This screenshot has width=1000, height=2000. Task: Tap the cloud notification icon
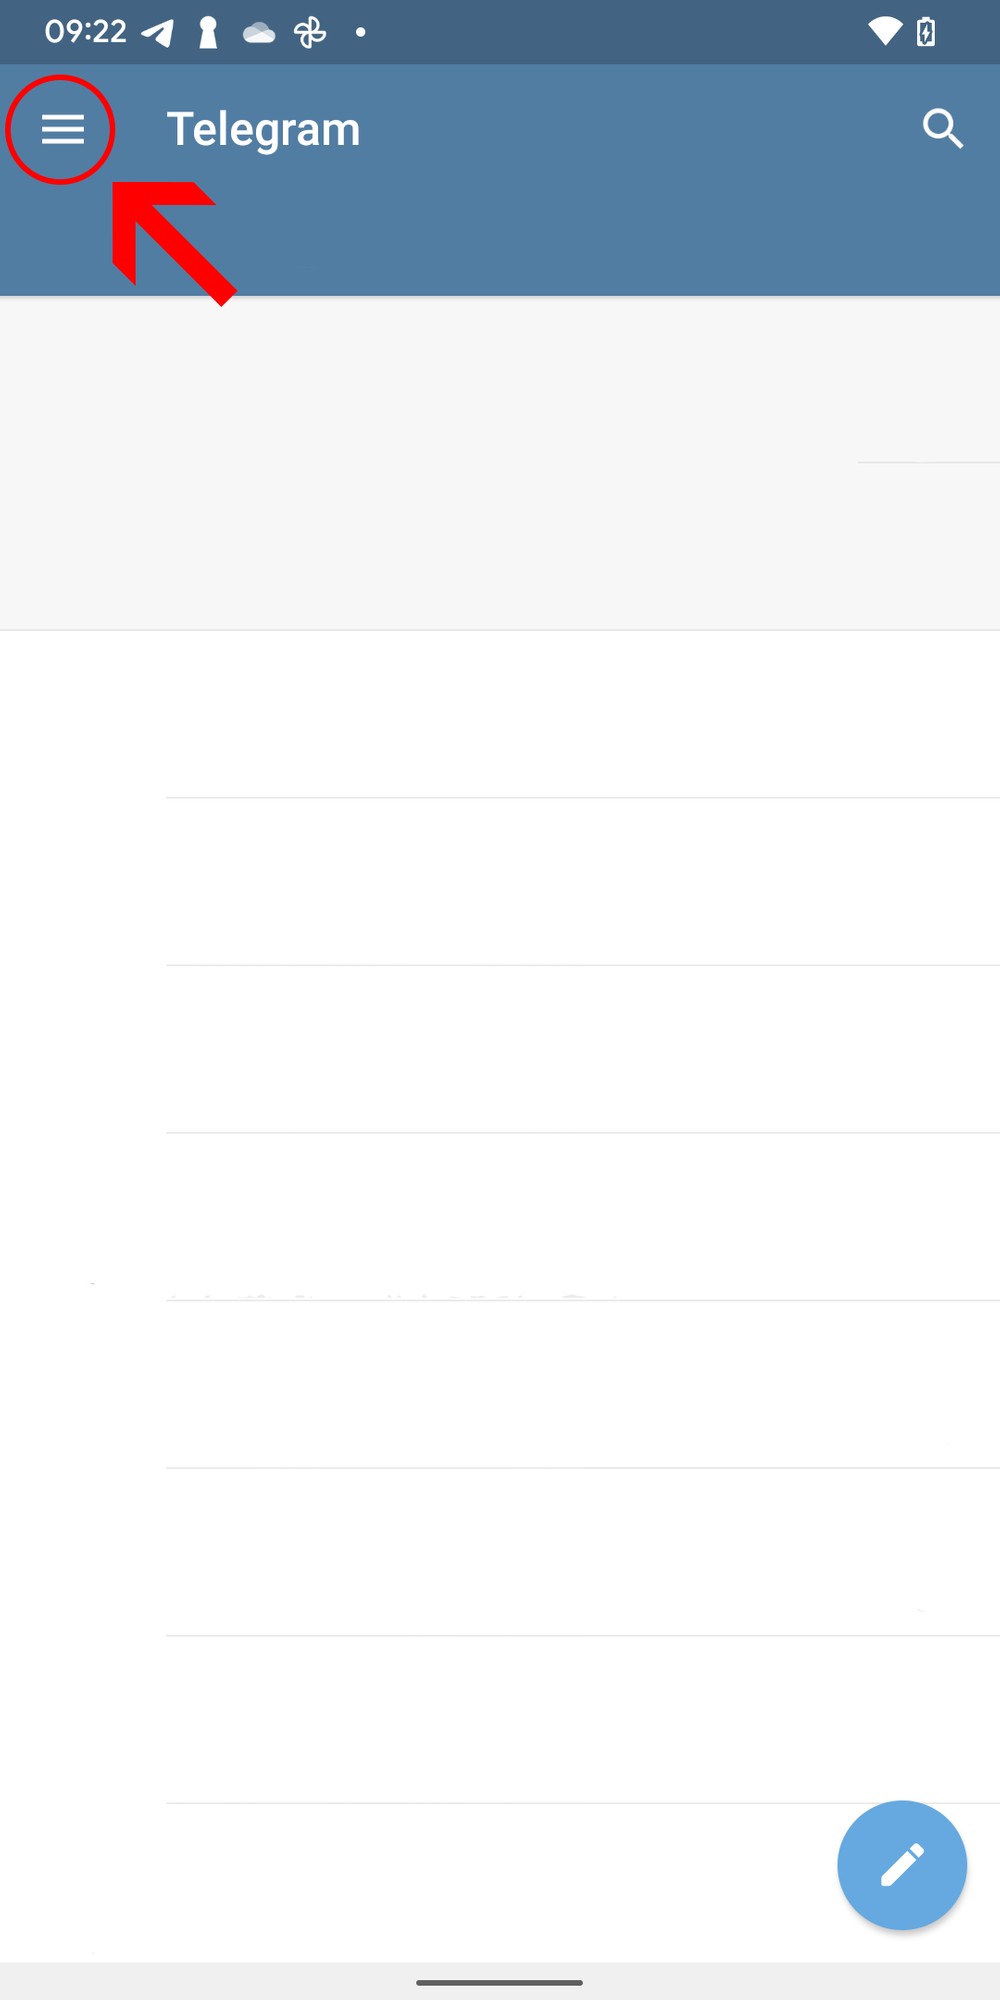(x=259, y=33)
